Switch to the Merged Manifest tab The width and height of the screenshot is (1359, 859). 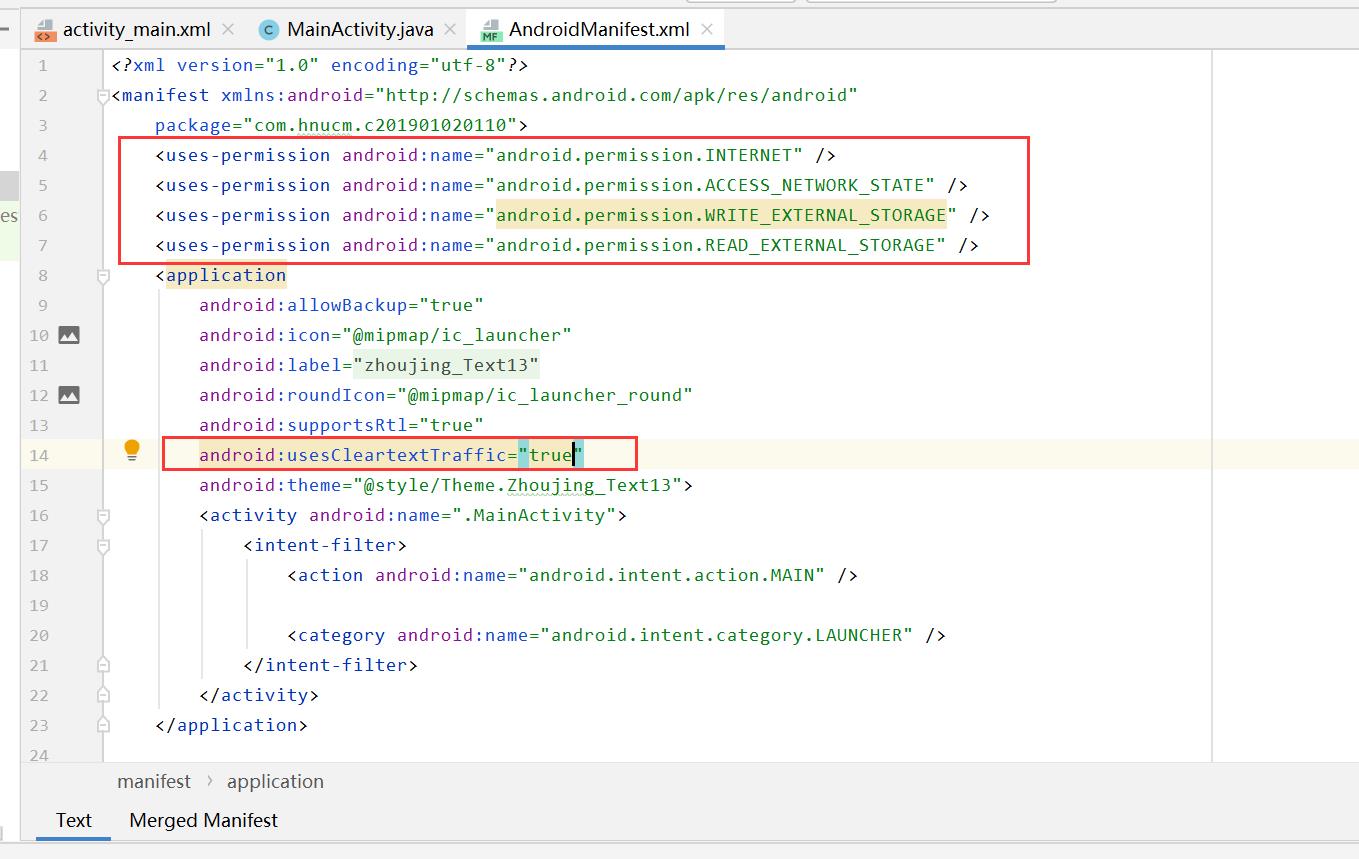[203, 820]
